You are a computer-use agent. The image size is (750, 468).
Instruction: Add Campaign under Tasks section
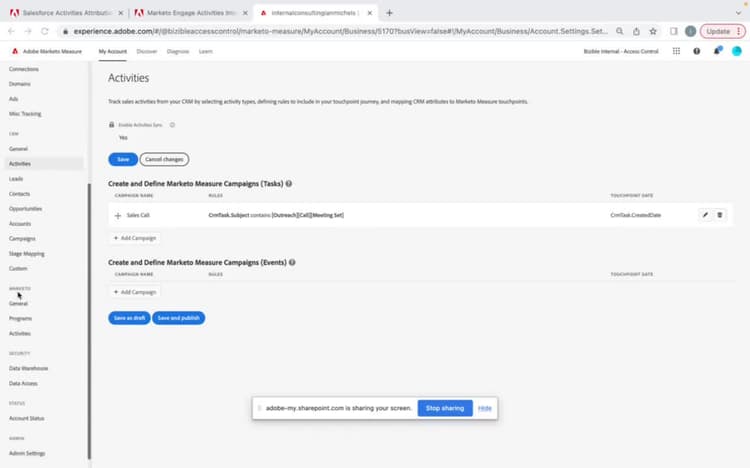pos(135,238)
